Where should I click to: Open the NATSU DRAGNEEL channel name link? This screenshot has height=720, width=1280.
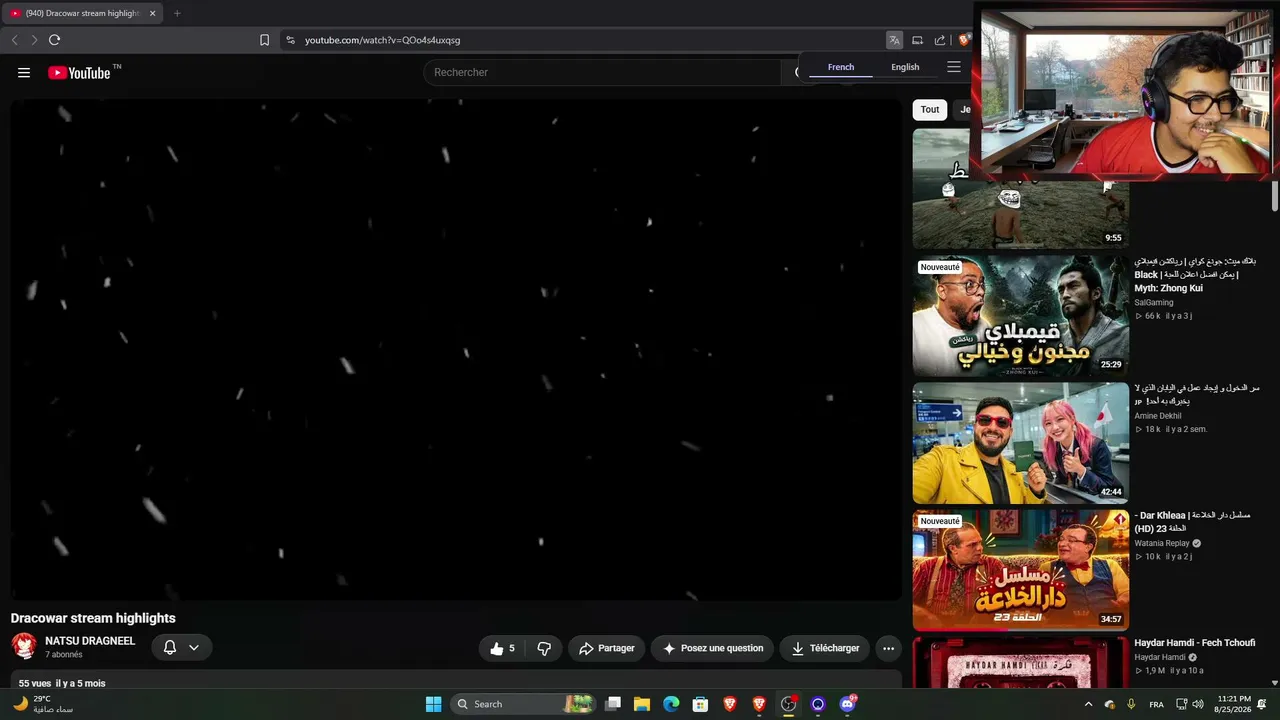(x=90, y=641)
